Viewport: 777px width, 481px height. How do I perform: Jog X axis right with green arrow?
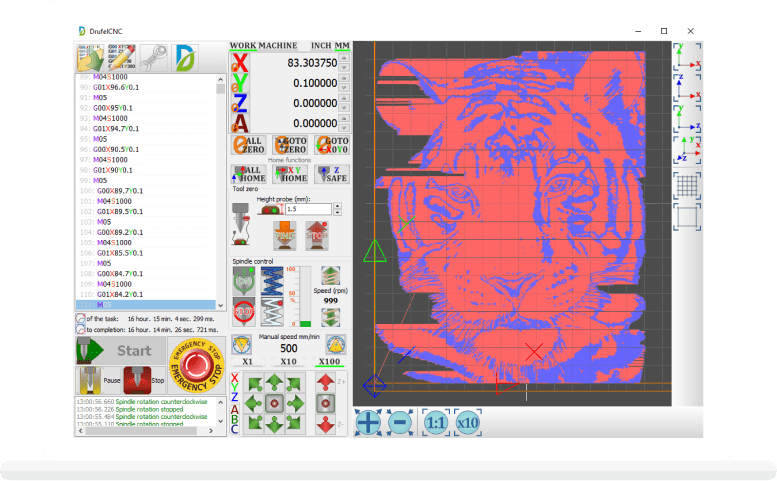[x=295, y=403]
